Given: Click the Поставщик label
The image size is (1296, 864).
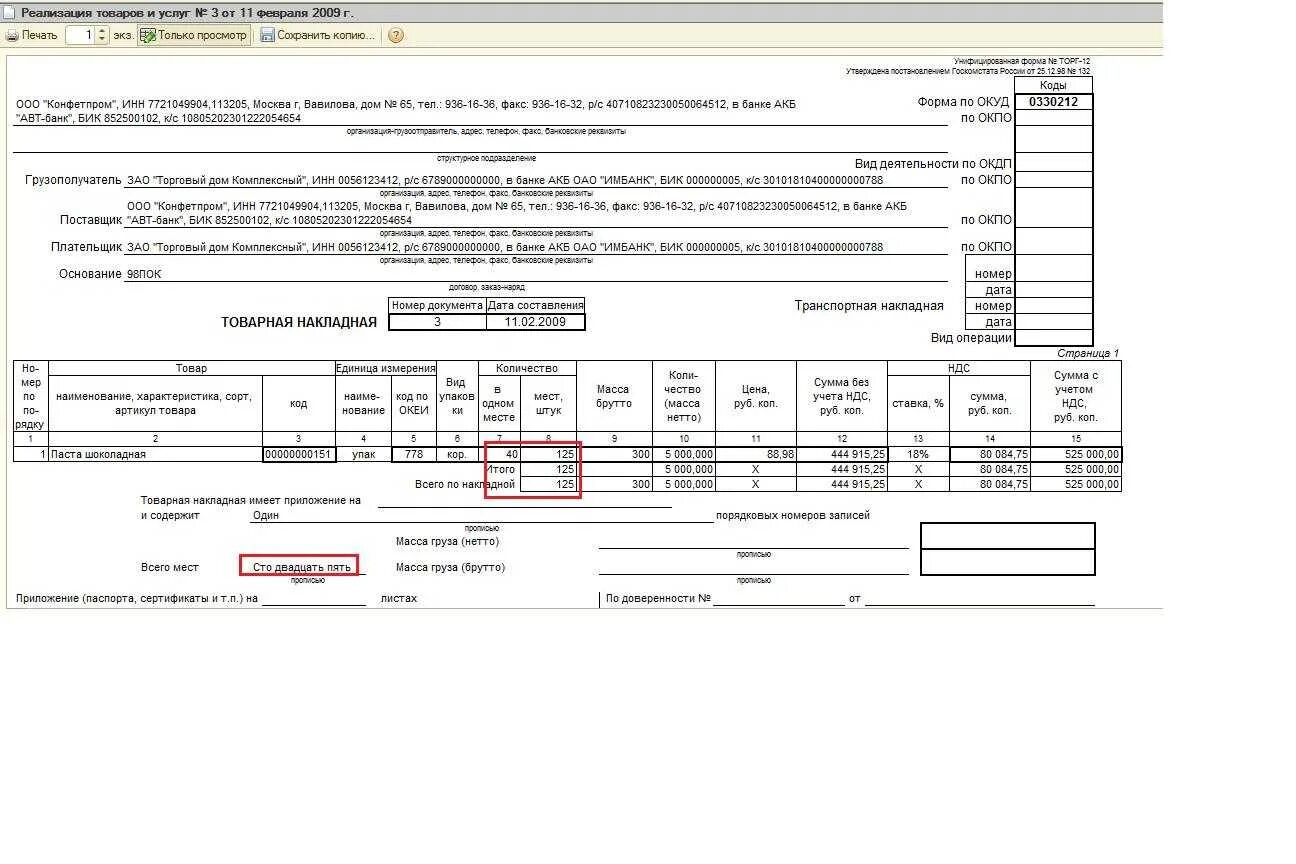Looking at the screenshot, I should [x=91, y=220].
